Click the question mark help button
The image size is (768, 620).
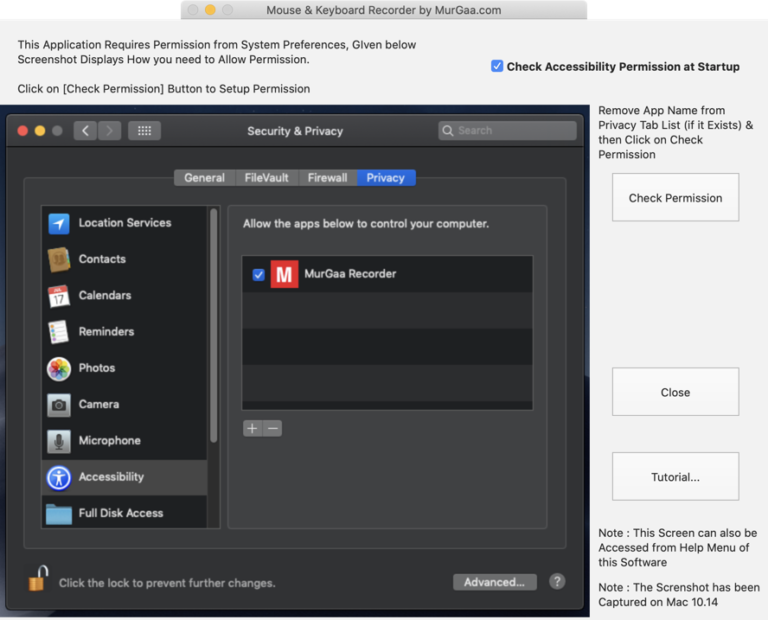[x=557, y=582]
